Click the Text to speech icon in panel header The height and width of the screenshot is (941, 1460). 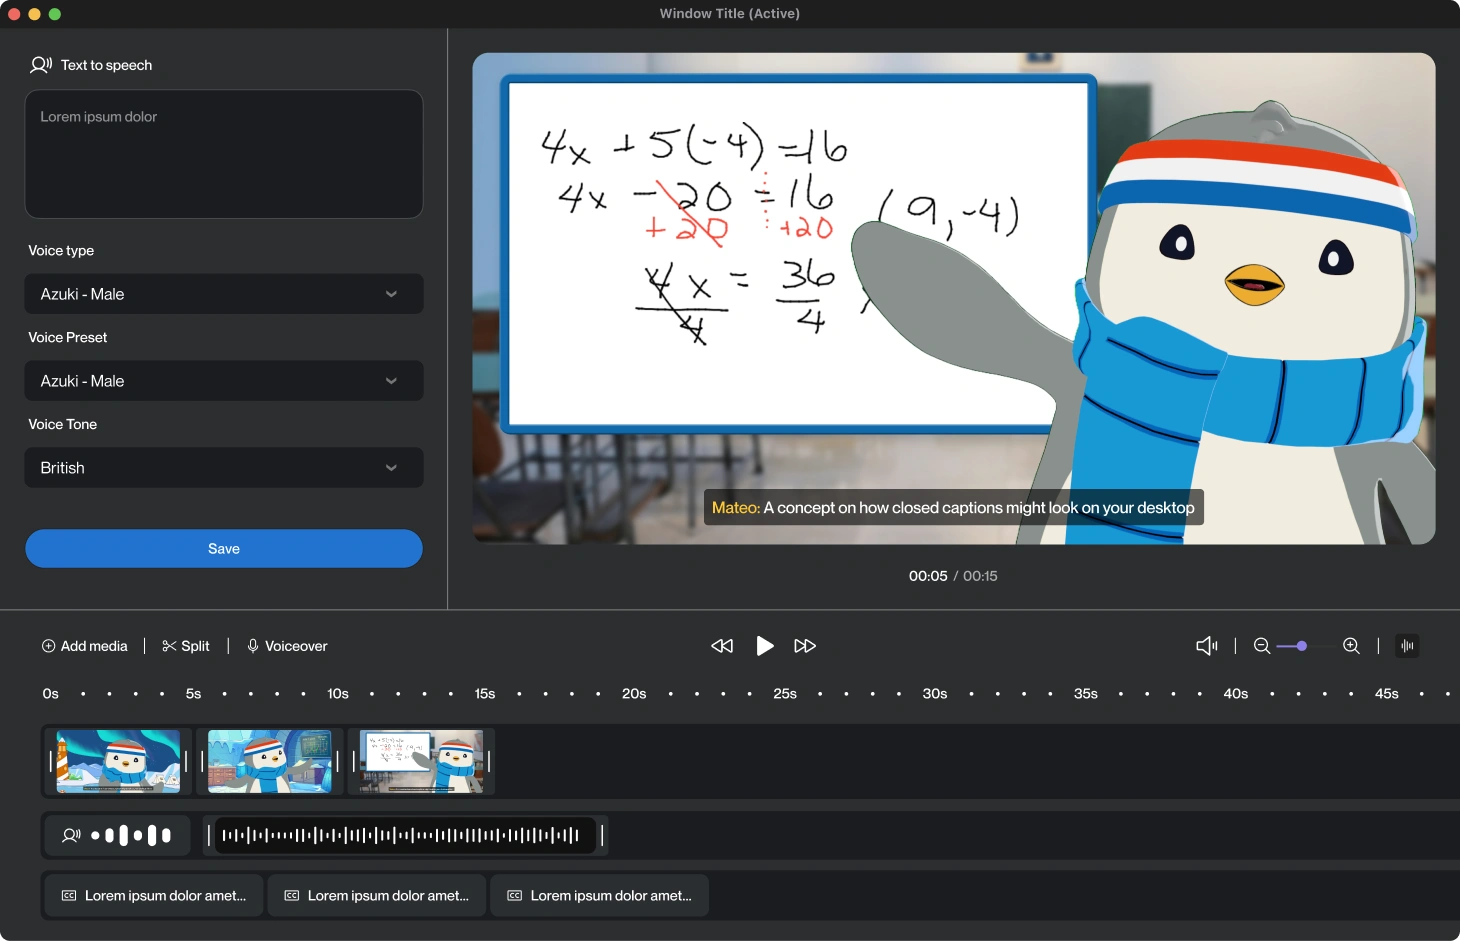pyautogui.click(x=41, y=65)
